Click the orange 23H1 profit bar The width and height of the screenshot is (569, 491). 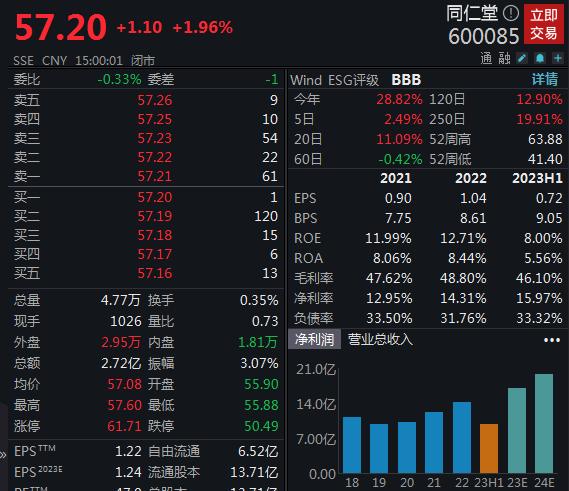(489, 449)
